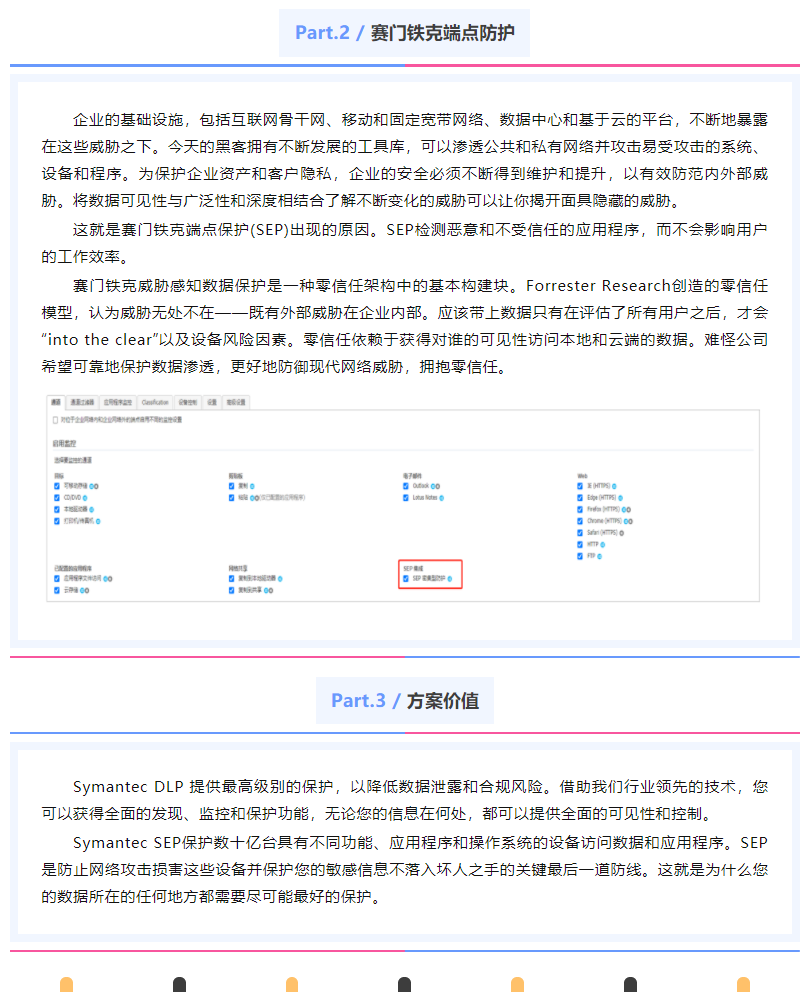Click the blue icon beside FTP
The image size is (810, 1001).
599,556
